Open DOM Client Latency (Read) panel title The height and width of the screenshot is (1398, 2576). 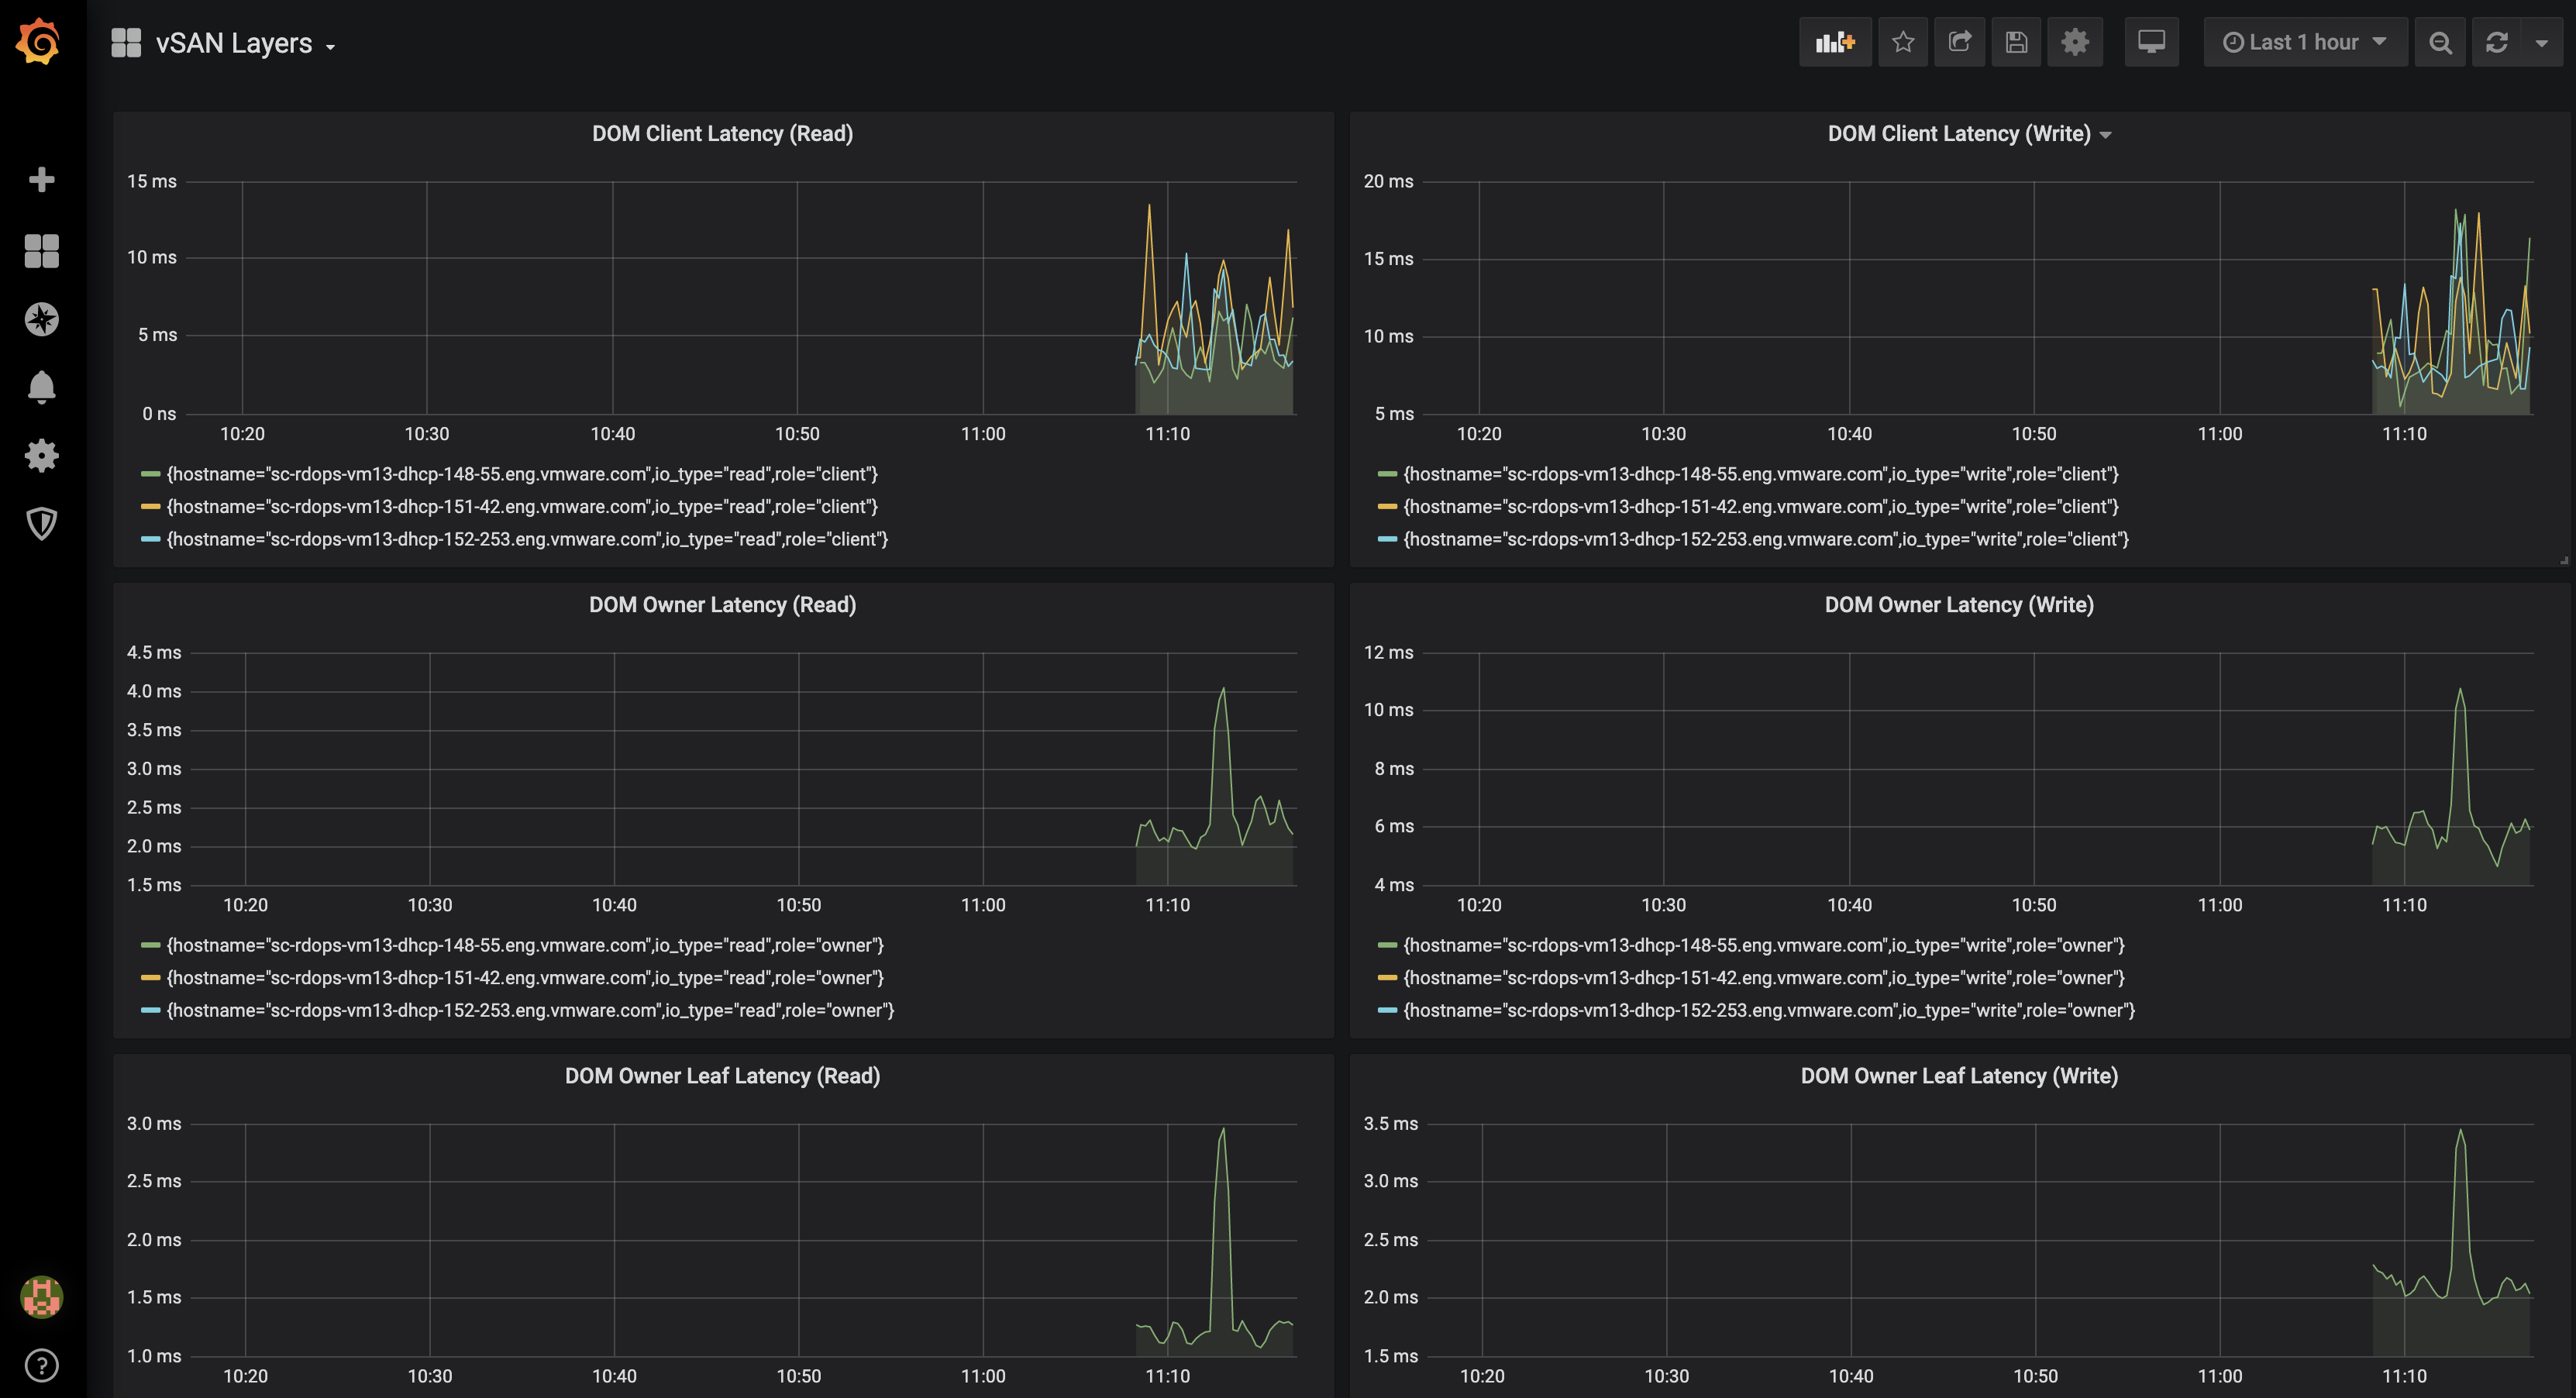point(722,134)
